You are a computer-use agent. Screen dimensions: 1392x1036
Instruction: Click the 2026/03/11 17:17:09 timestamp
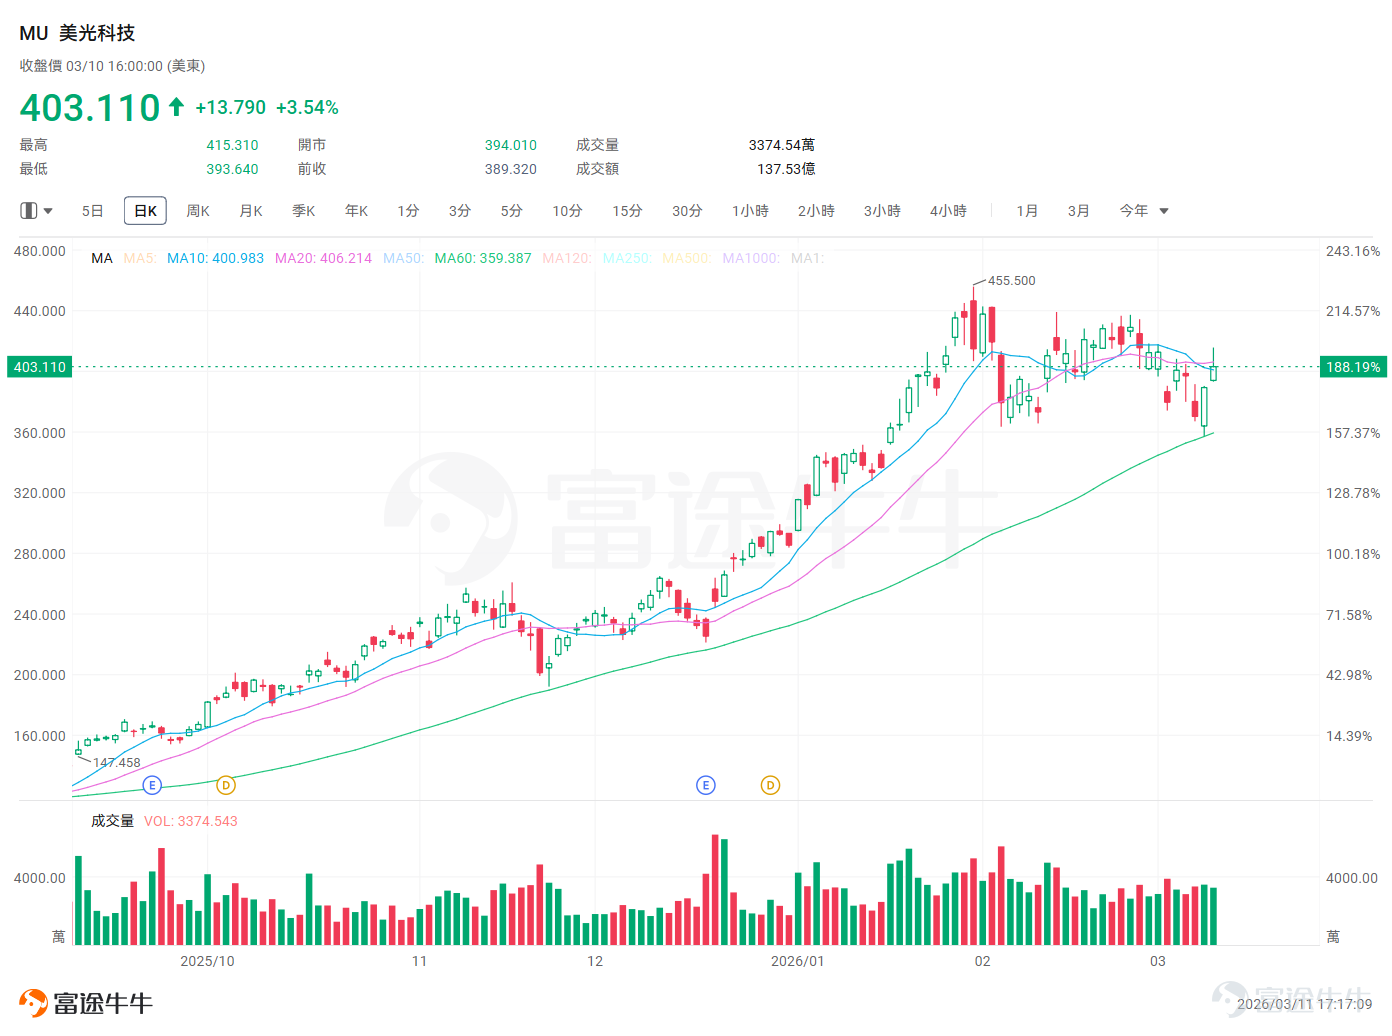[x=1305, y=1004]
